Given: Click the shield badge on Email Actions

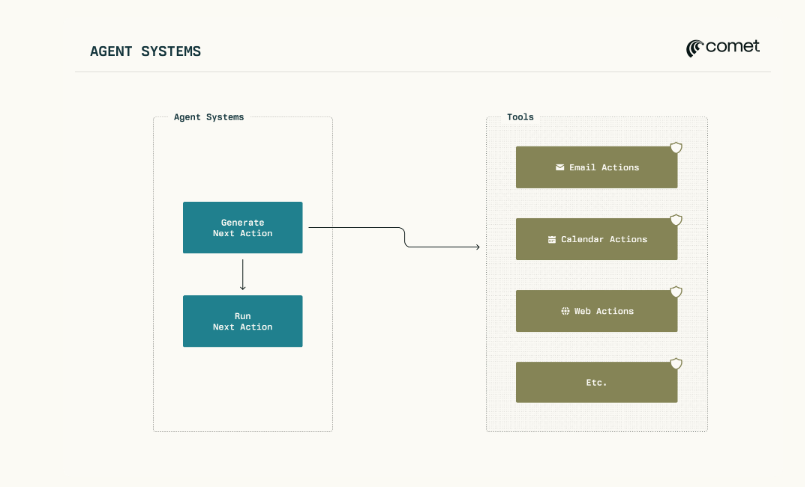Looking at the screenshot, I should 676,148.
